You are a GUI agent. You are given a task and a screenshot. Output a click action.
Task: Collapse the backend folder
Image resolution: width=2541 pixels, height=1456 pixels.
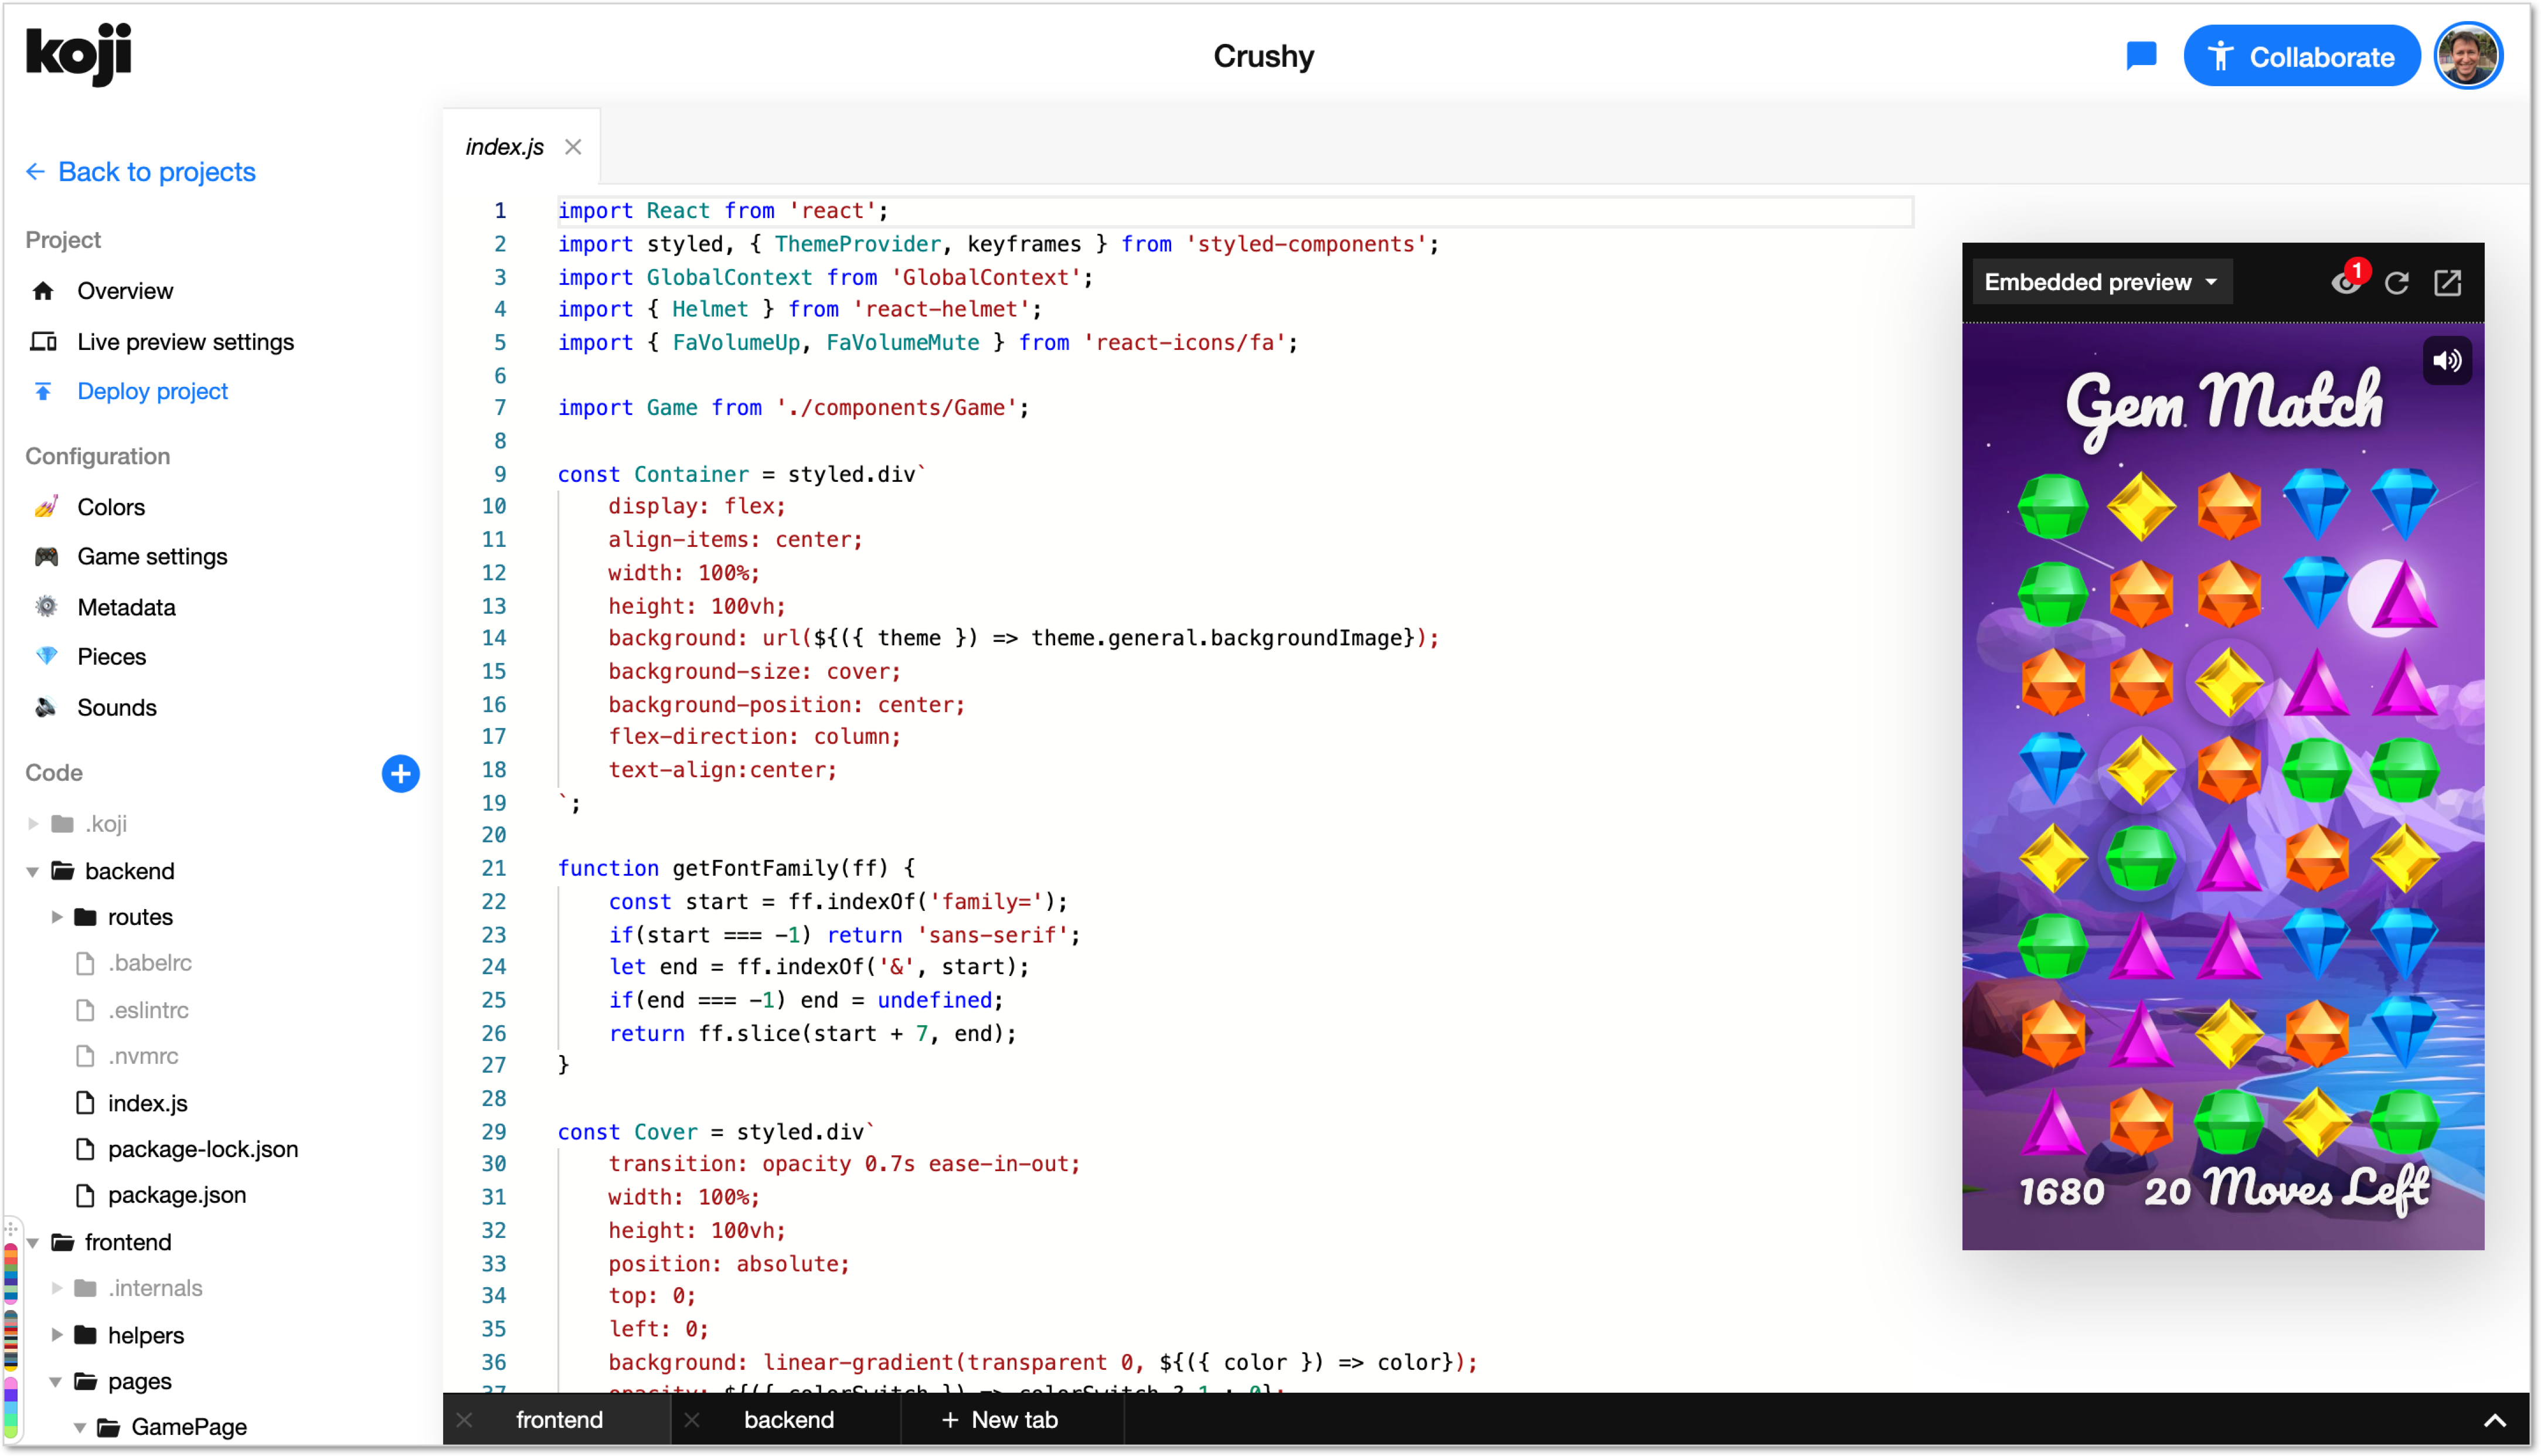33,871
